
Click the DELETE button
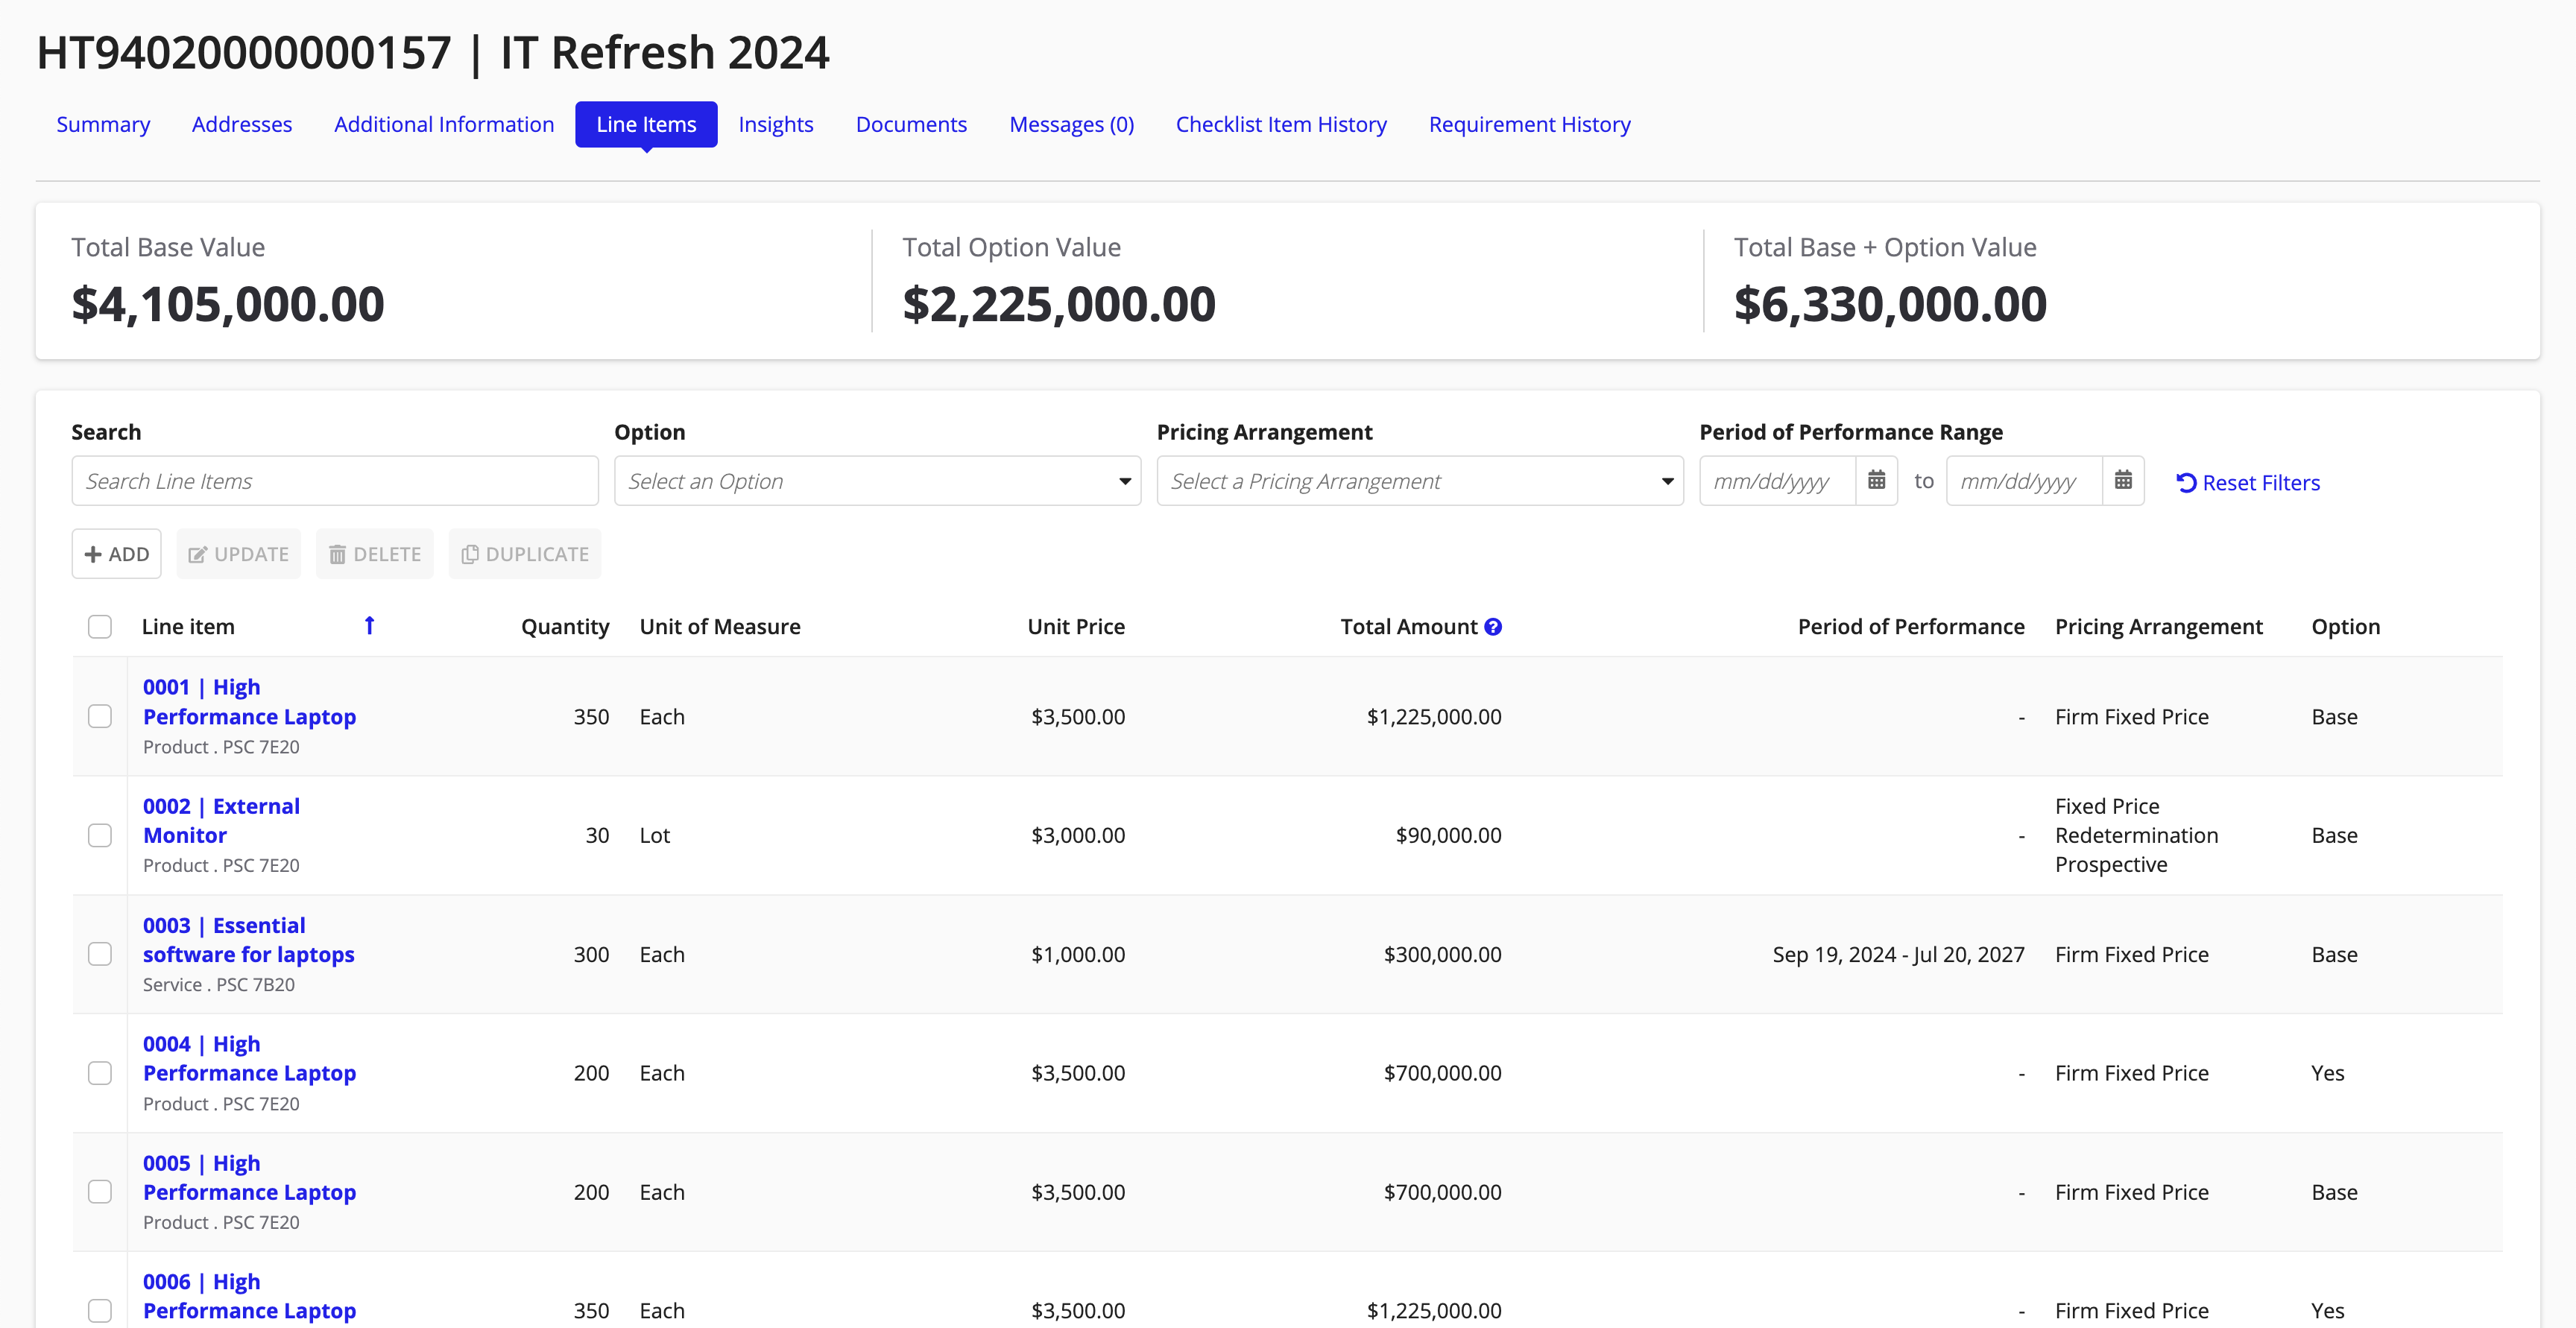point(375,554)
